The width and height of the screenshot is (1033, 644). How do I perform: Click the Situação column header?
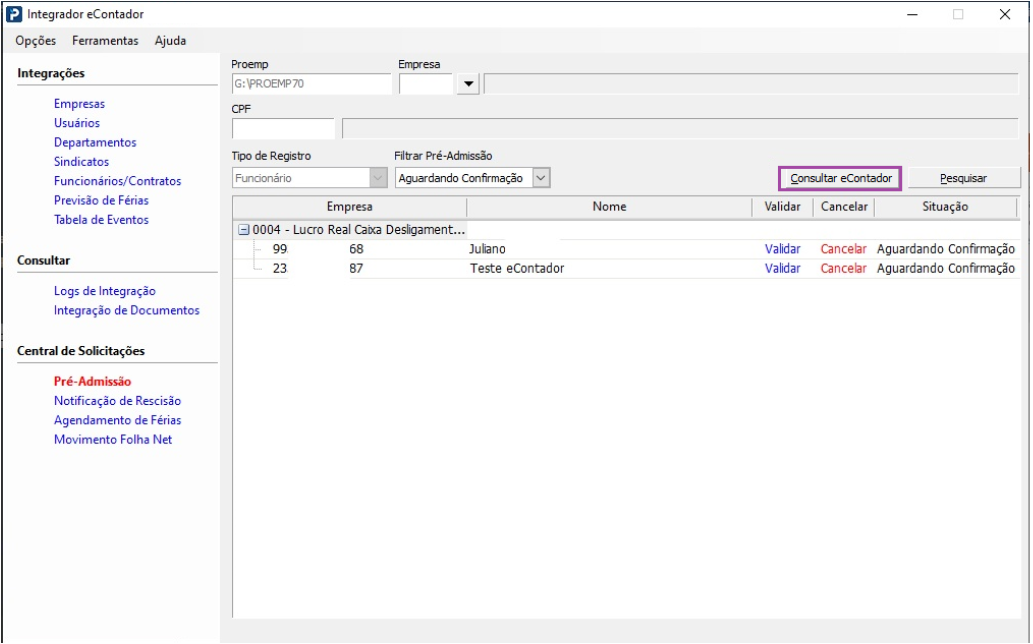click(945, 207)
